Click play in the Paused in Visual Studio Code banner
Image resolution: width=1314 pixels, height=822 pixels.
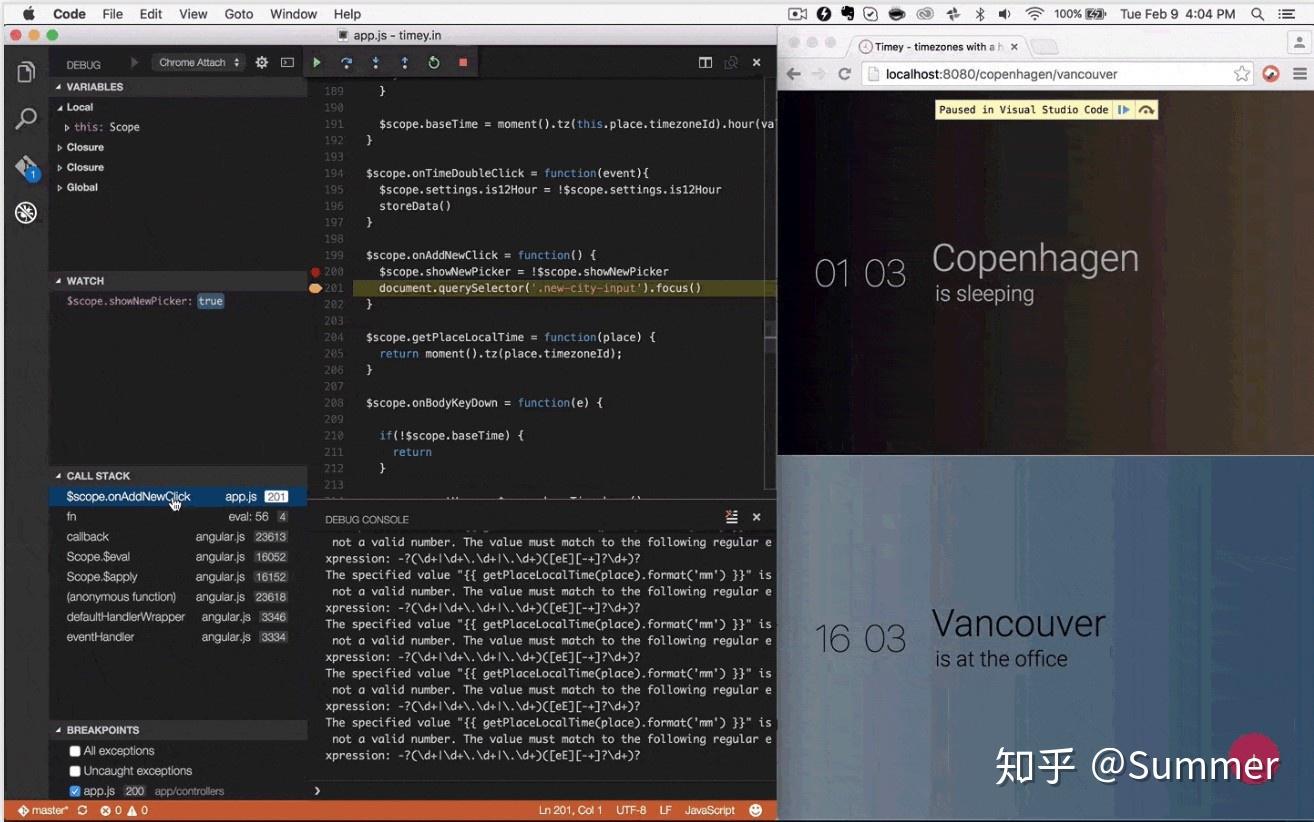click(1124, 109)
